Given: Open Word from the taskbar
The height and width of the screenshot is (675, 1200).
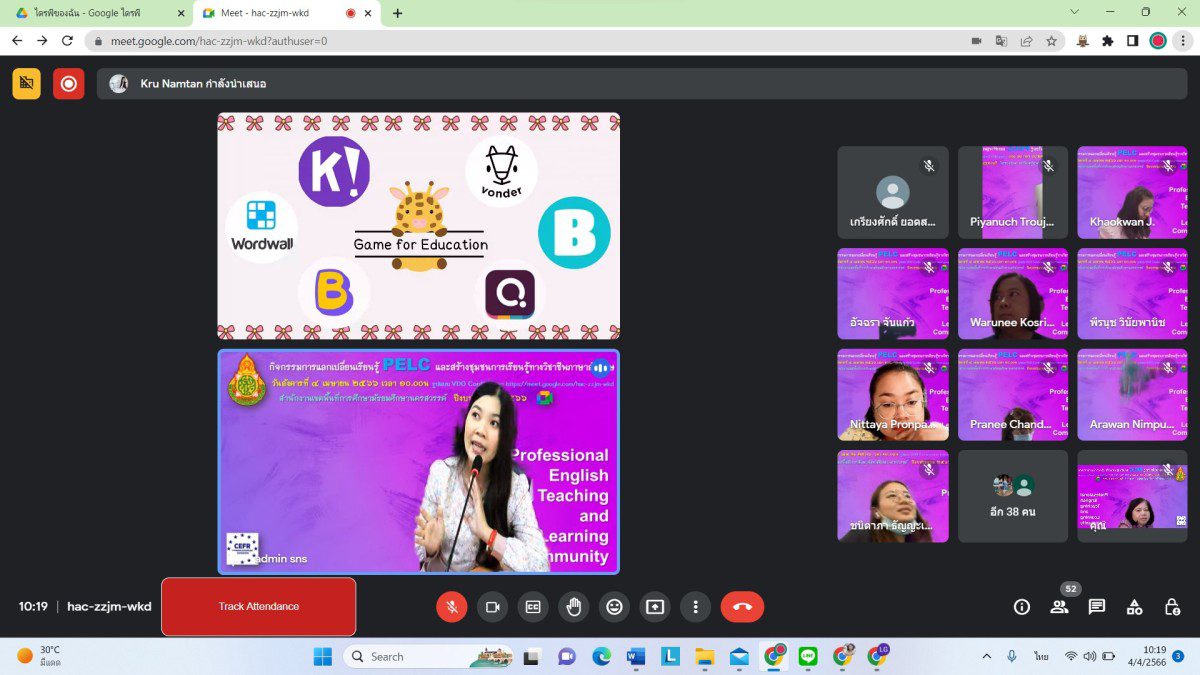Looking at the screenshot, I should tap(636, 656).
